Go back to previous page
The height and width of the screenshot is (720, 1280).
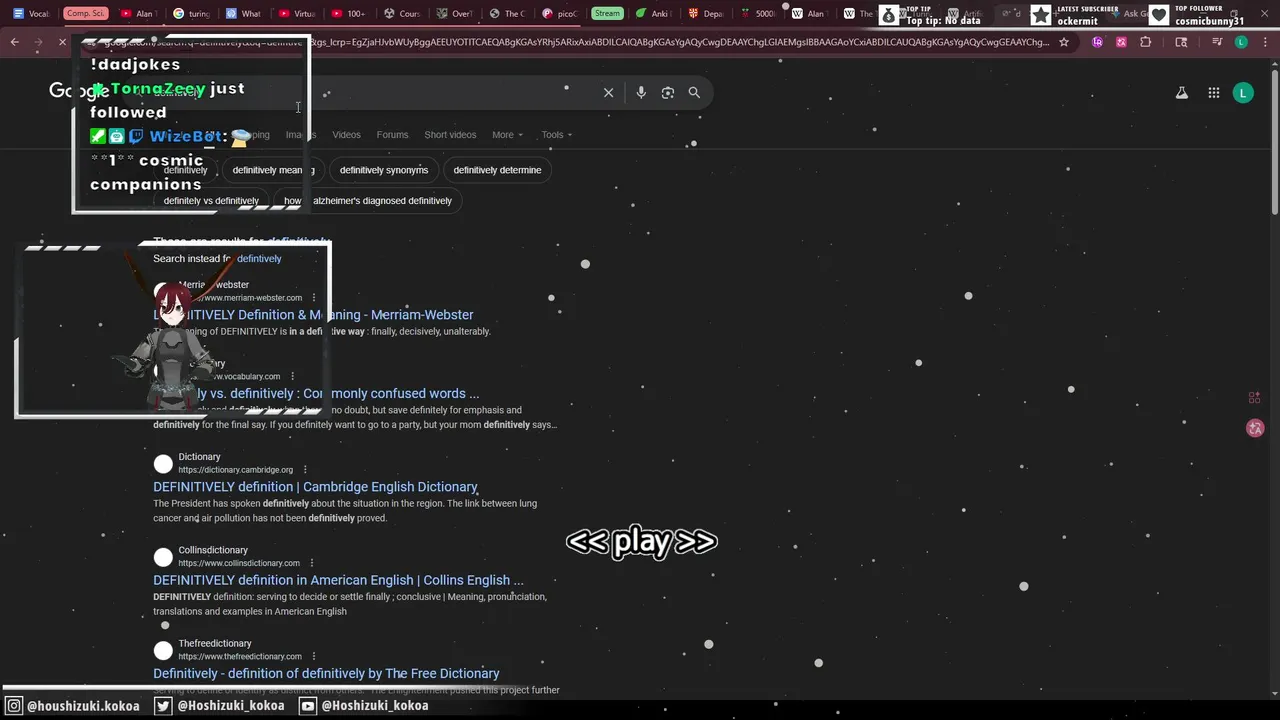(14, 42)
